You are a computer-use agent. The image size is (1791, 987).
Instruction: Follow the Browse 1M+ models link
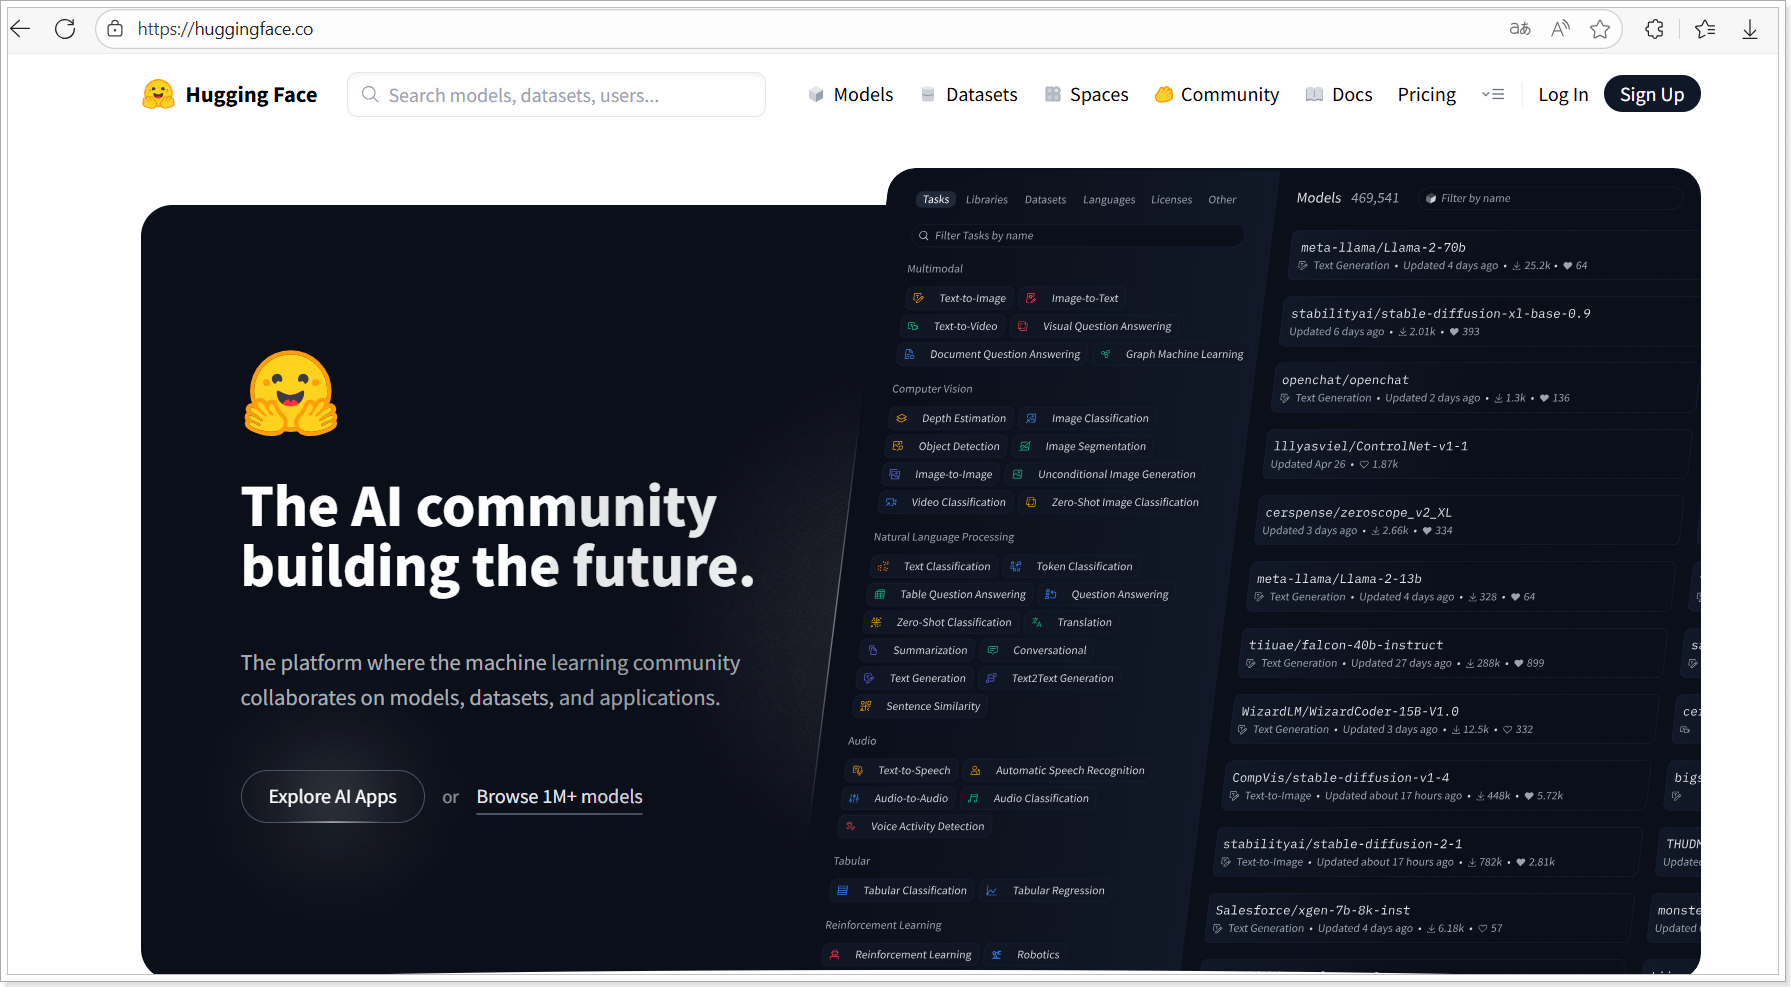click(559, 796)
